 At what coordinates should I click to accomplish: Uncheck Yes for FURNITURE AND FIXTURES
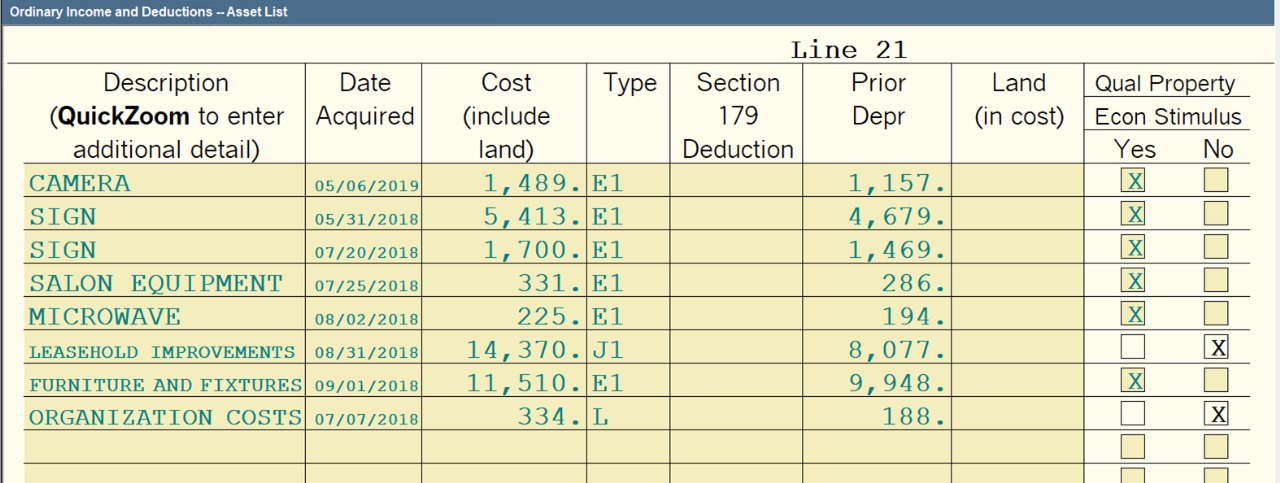[1134, 381]
